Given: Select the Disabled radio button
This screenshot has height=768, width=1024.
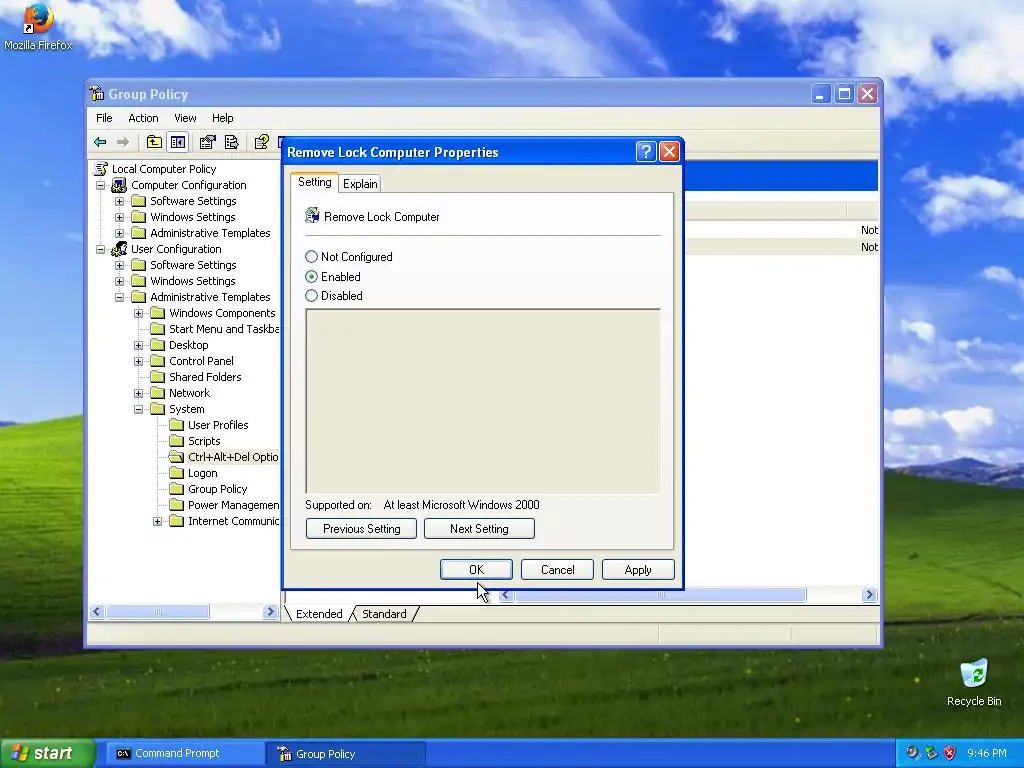Looking at the screenshot, I should click(312, 296).
